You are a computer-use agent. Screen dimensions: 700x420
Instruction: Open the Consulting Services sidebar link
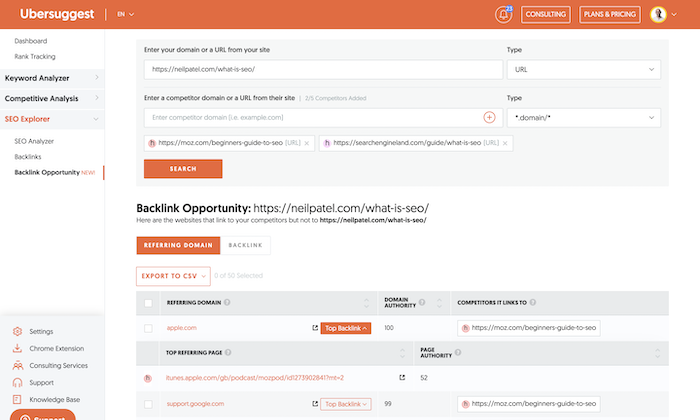coord(58,366)
